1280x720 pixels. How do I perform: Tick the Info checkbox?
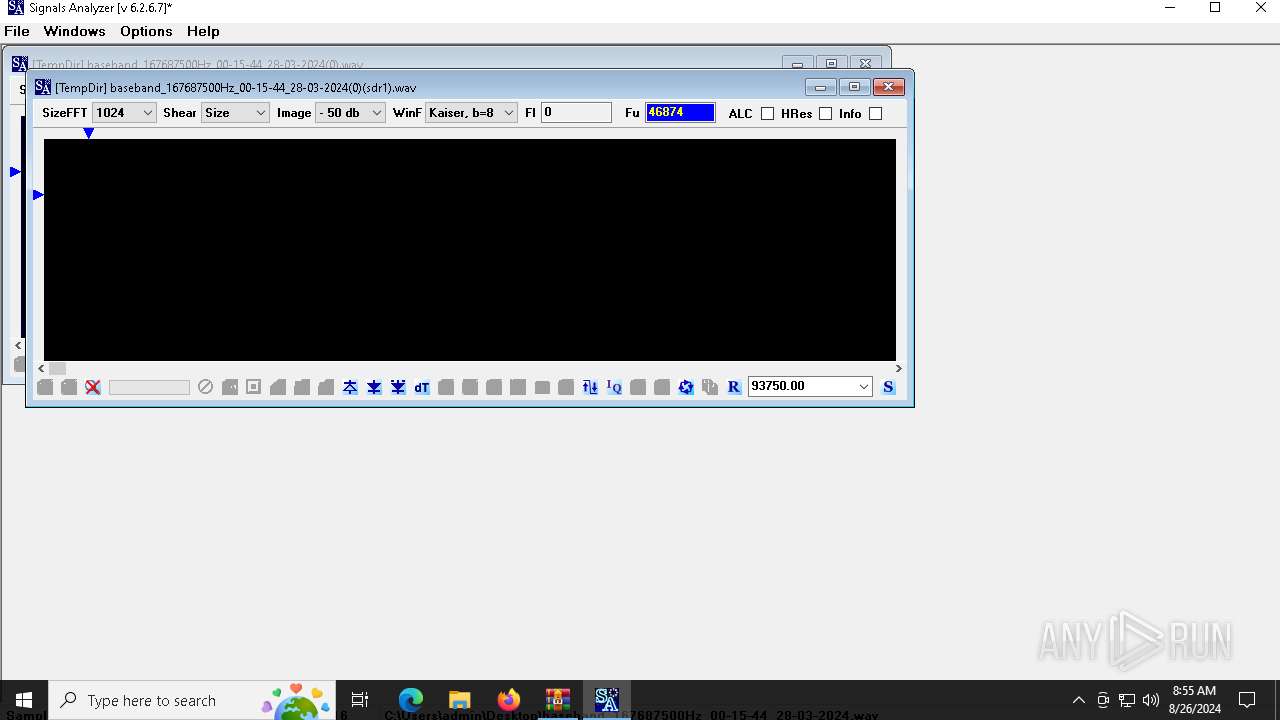pos(875,113)
